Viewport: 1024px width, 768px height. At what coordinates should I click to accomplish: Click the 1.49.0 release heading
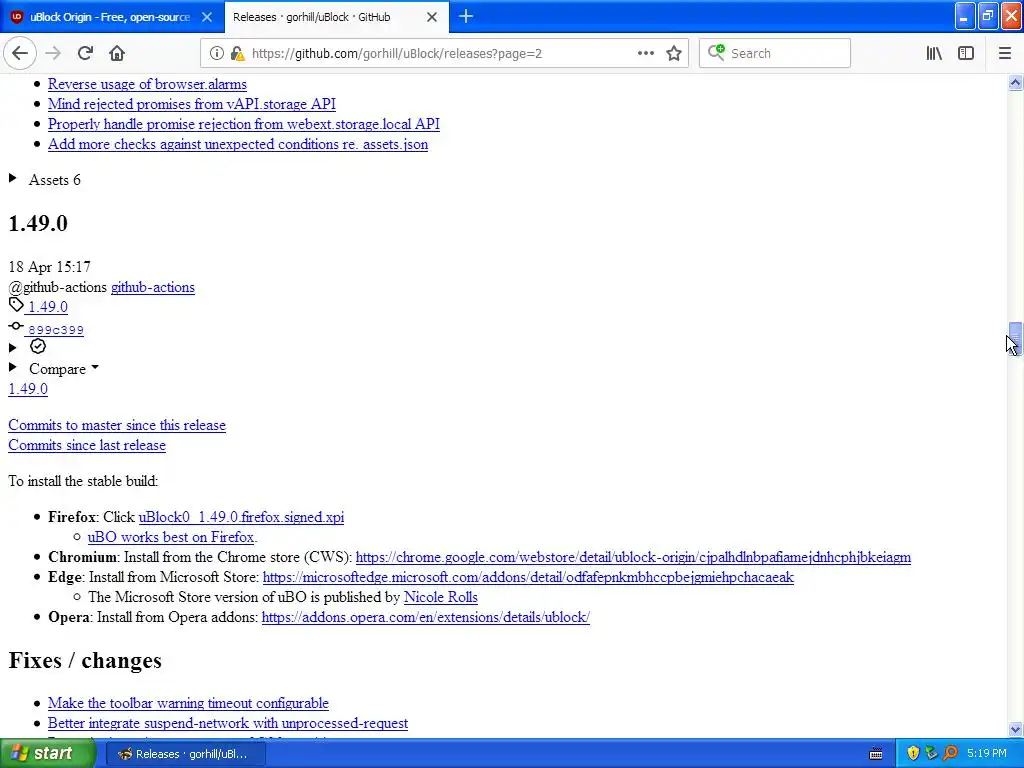(x=38, y=223)
